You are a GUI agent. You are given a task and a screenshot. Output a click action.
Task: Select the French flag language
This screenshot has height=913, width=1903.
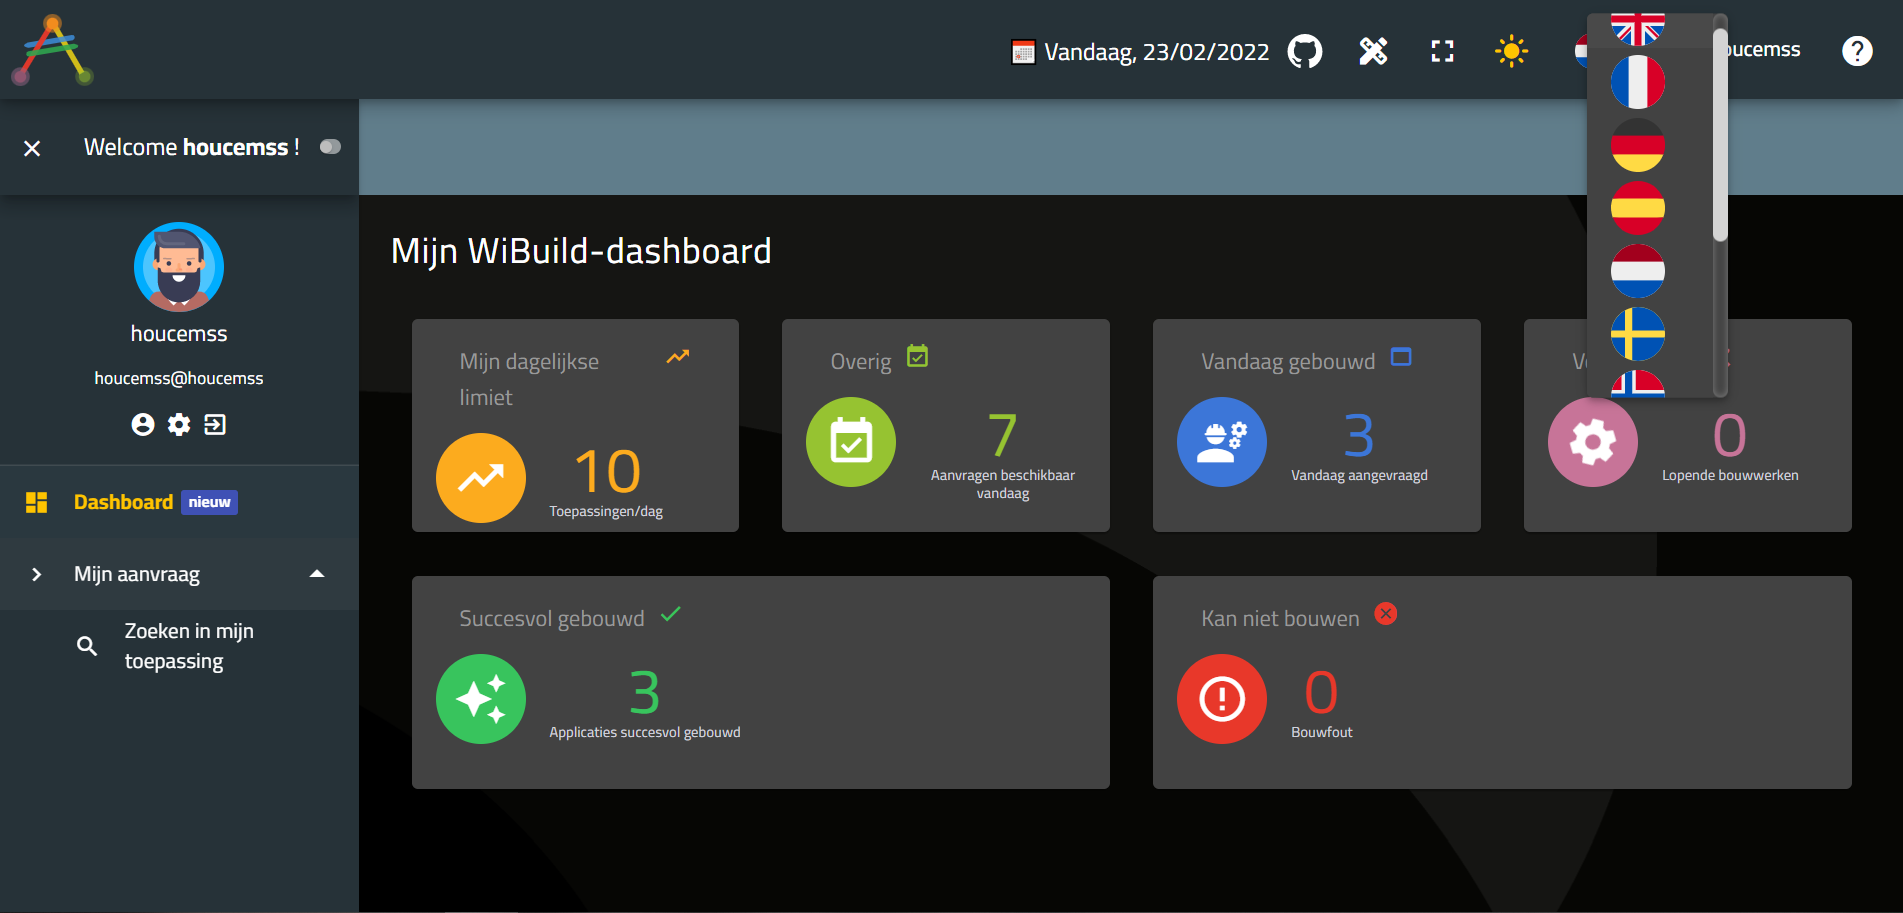(x=1638, y=82)
